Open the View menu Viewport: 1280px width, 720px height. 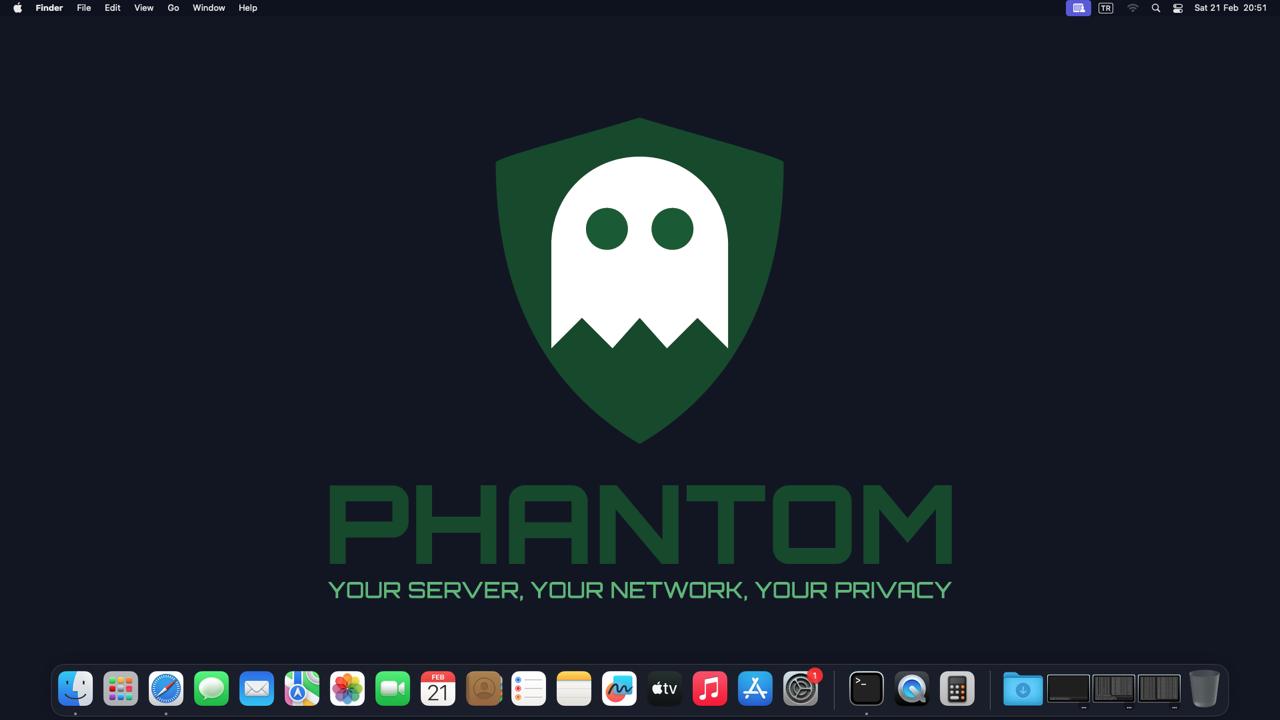tap(144, 8)
